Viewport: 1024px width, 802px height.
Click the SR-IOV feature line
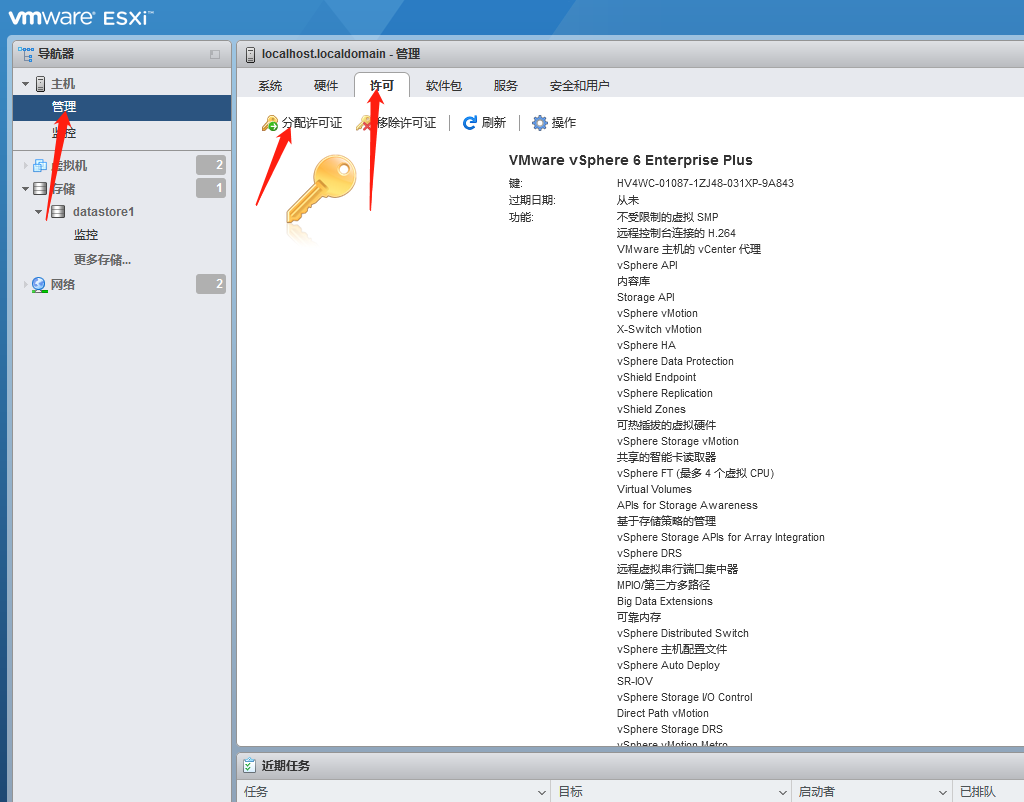pos(635,681)
